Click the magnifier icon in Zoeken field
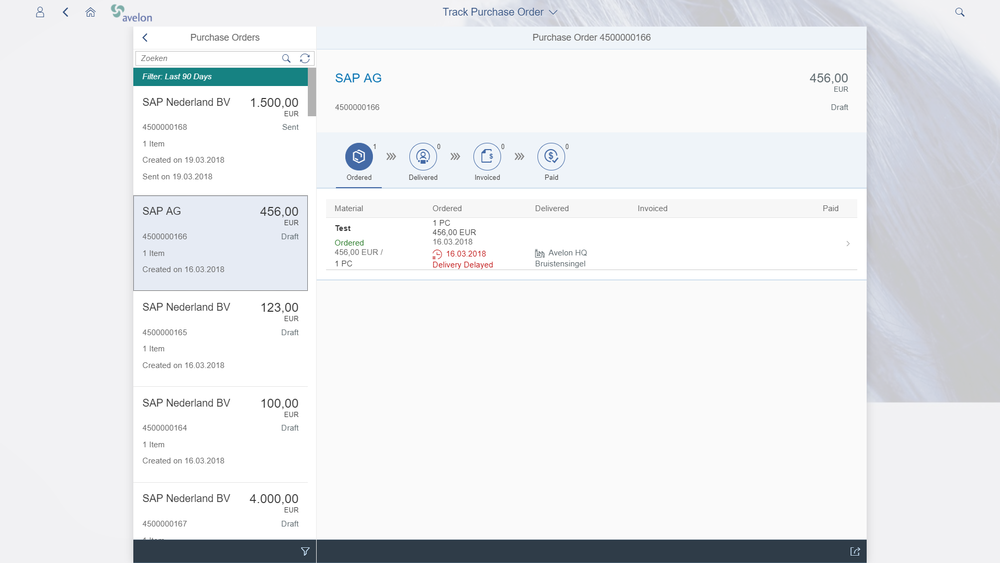Image resolution: width=1000 pixels, height=563 pixels. coord(286,58)
